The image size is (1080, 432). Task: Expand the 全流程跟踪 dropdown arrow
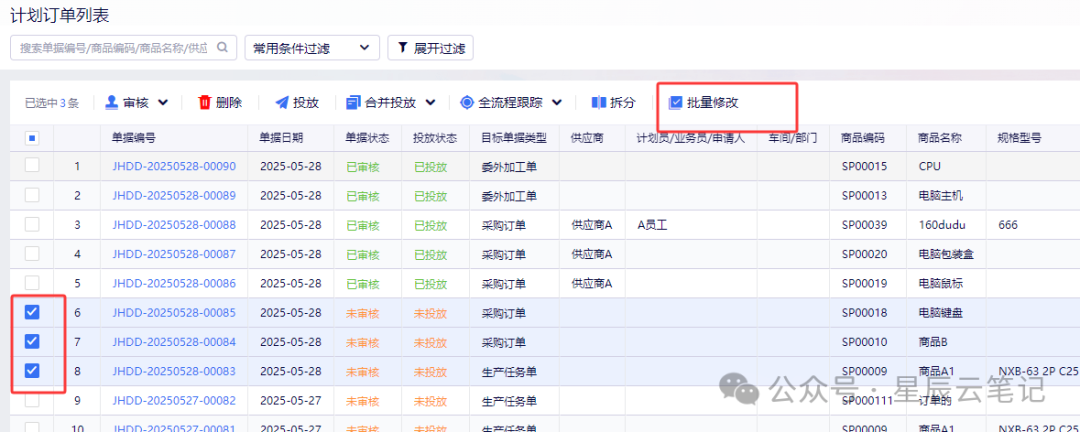click(x=557, y=103)
